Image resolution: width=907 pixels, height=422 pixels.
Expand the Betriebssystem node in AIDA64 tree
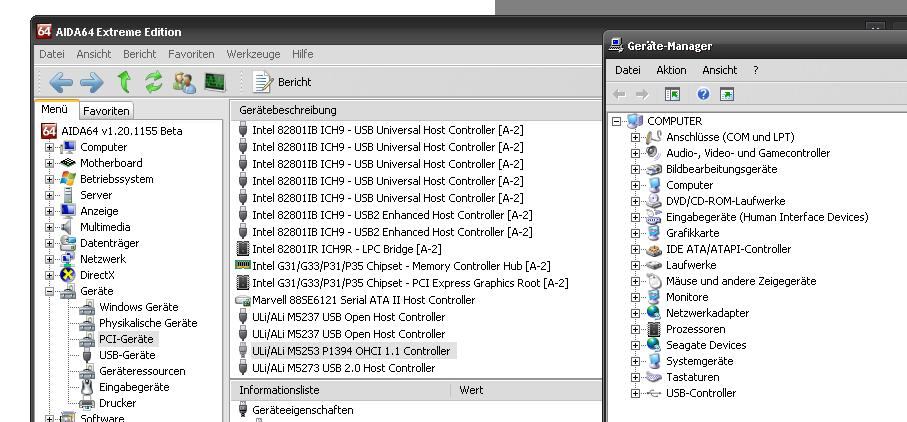pyautogui.click(x=49, y=179)
